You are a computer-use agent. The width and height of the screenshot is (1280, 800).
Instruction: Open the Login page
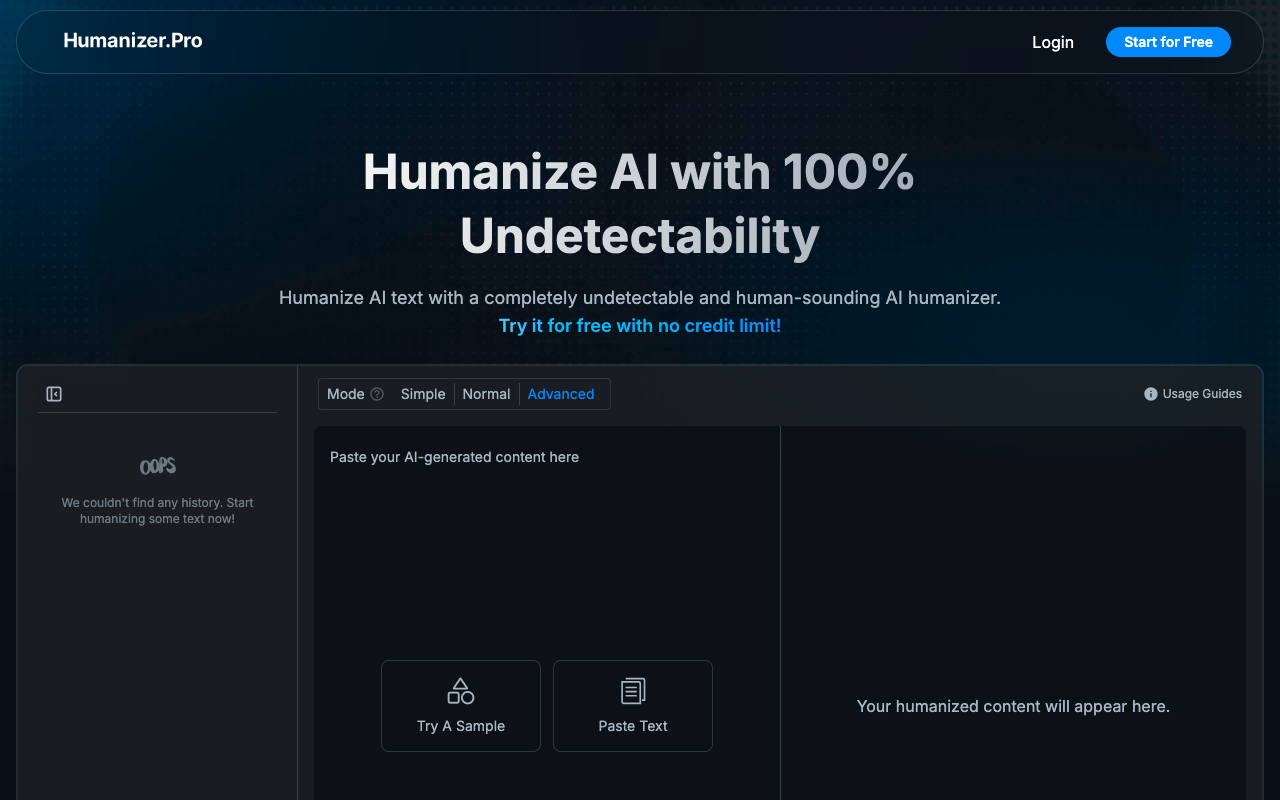click(1052, 42)
